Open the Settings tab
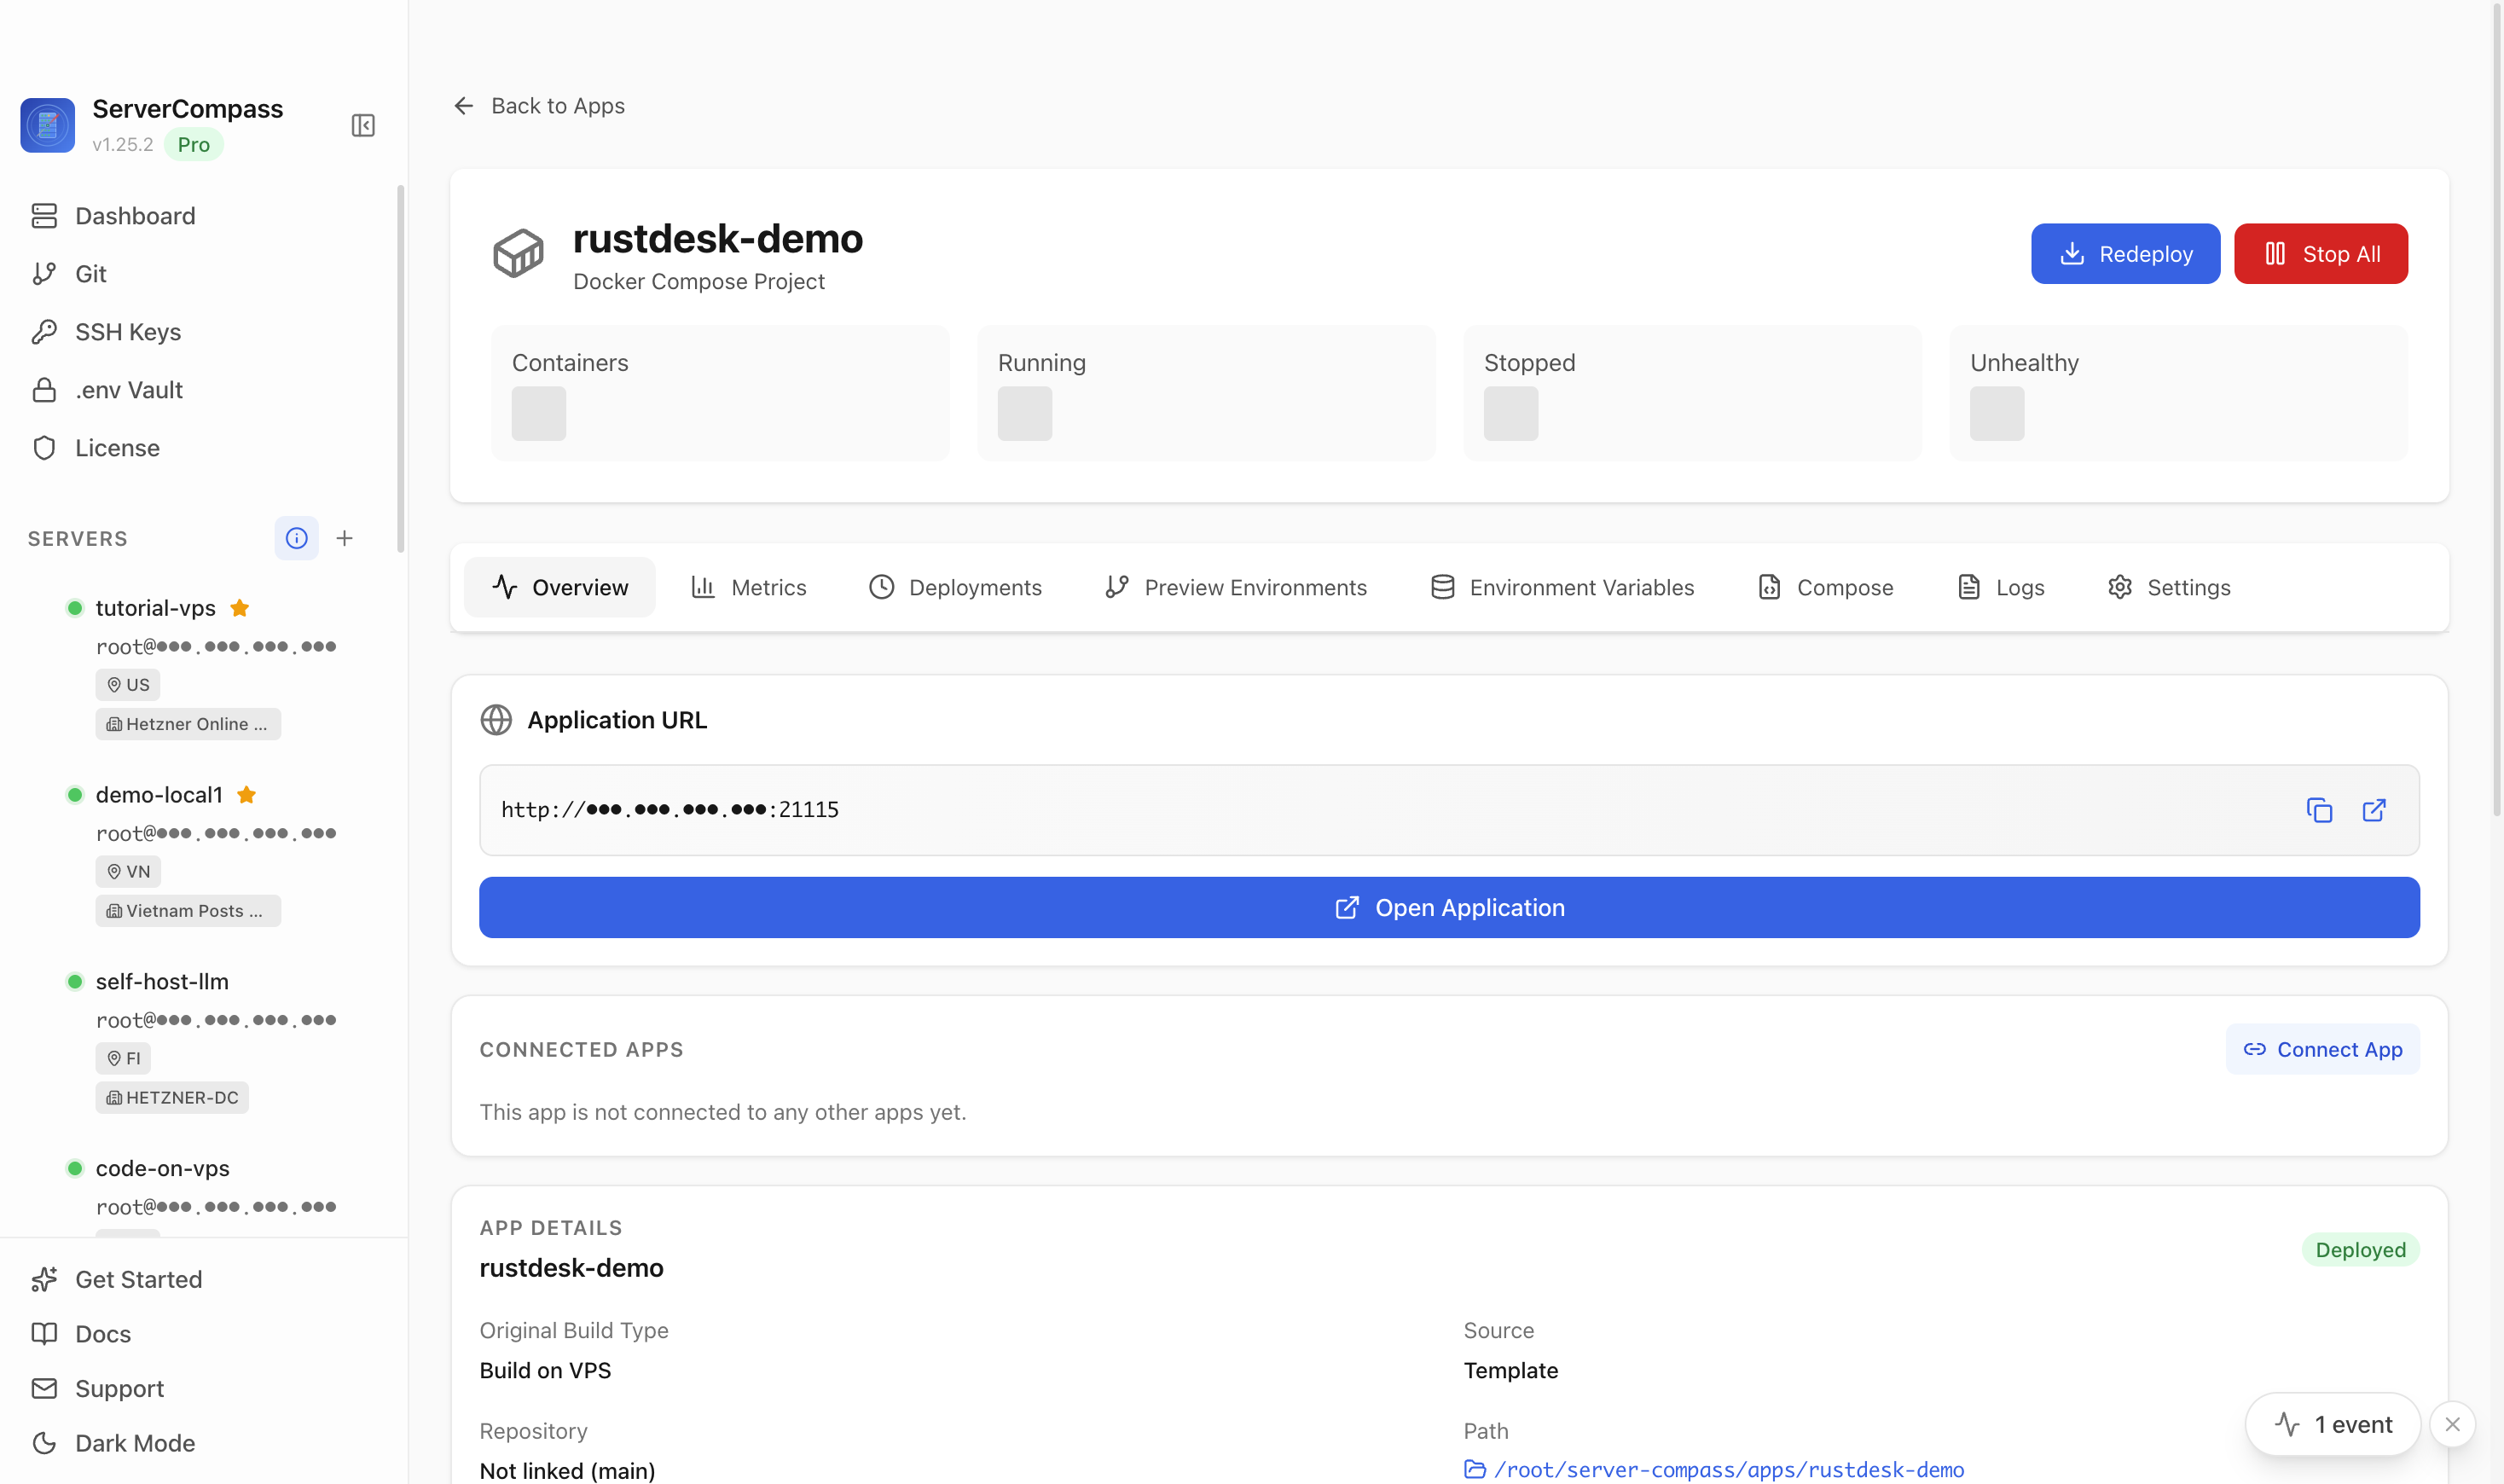 [2169, 587]
